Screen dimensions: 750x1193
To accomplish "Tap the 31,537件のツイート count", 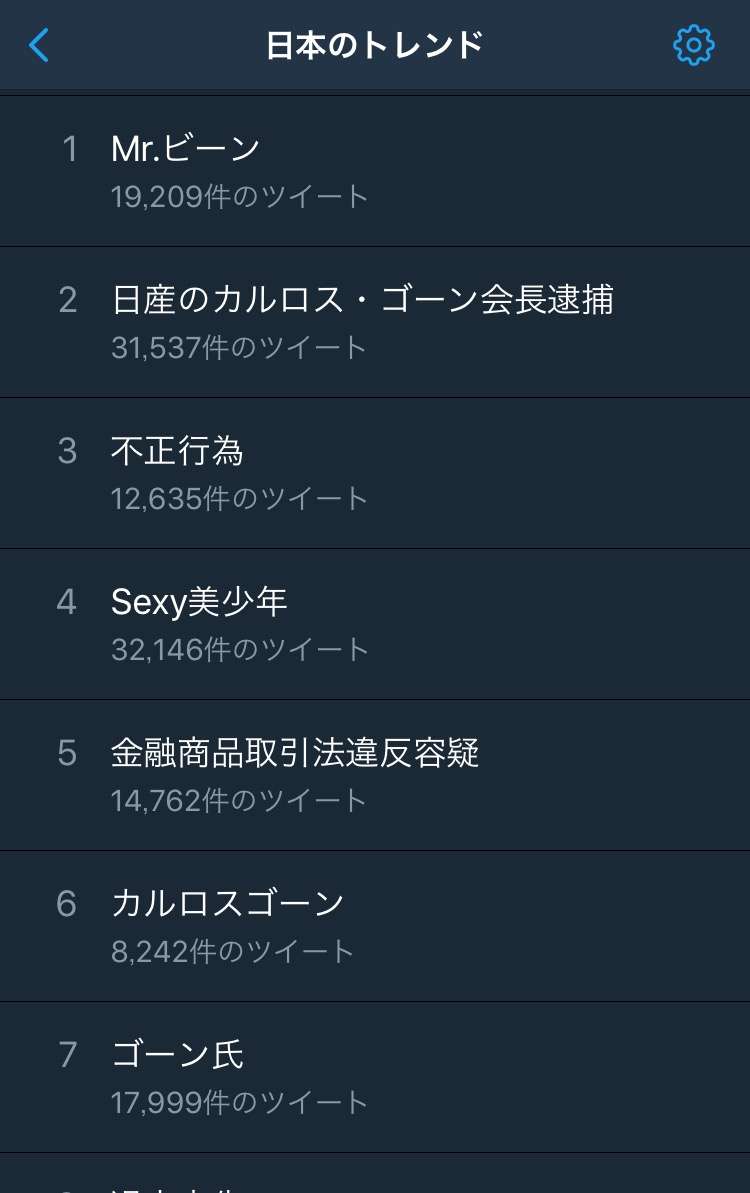I will pyautogui.click(x=240, y=348).
